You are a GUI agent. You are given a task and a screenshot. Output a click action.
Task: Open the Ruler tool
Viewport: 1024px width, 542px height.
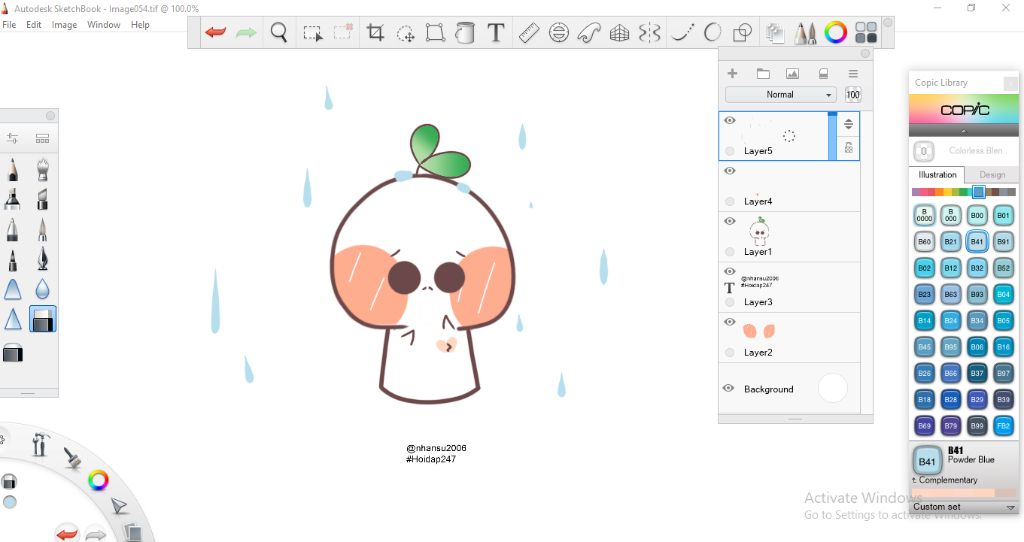(x=529, y=33)
